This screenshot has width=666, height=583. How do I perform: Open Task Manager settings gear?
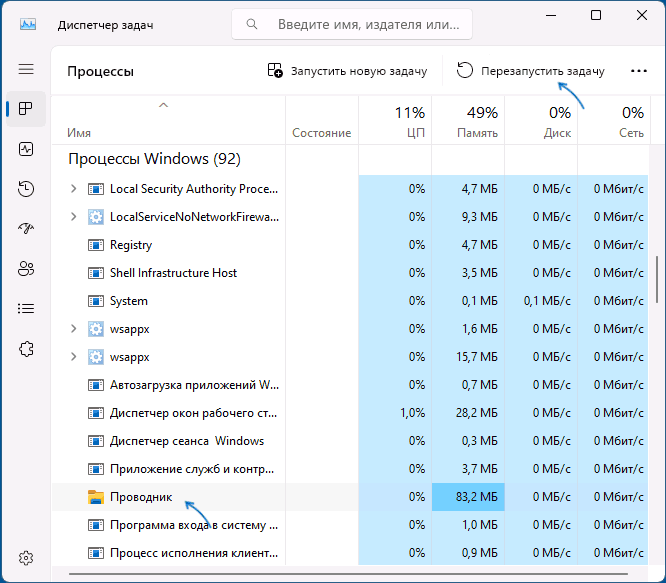[x=26, y=557]
